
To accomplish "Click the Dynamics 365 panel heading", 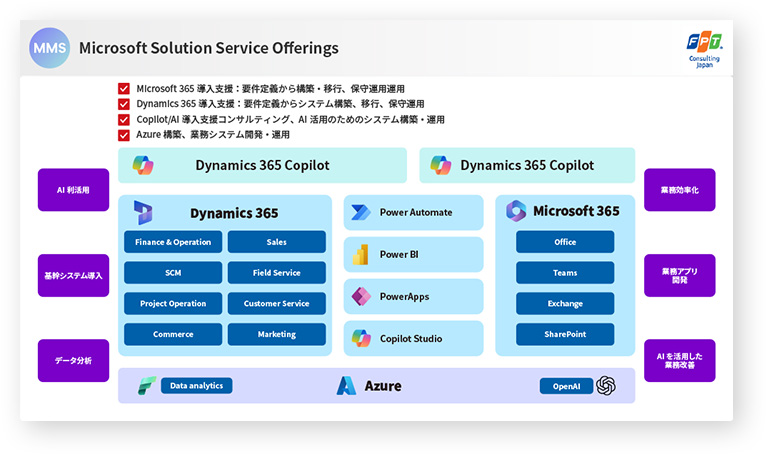I will tap(234, 213).
